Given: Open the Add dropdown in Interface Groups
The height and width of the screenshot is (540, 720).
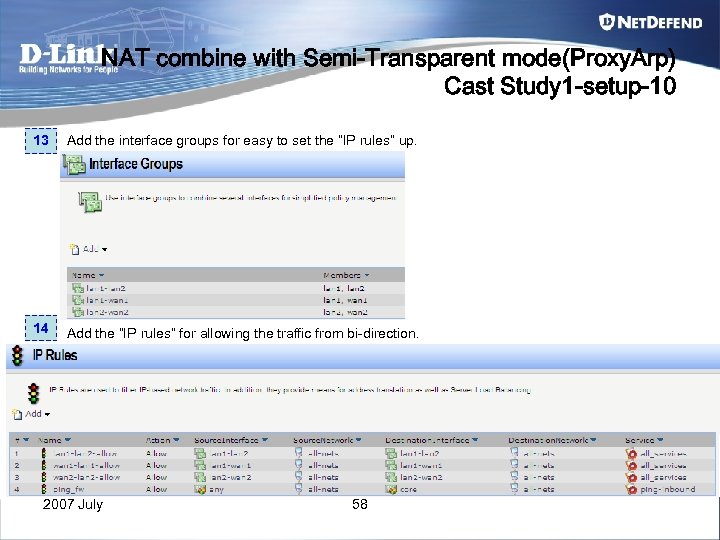Looking at the screenshot, I should pos(89,249).
